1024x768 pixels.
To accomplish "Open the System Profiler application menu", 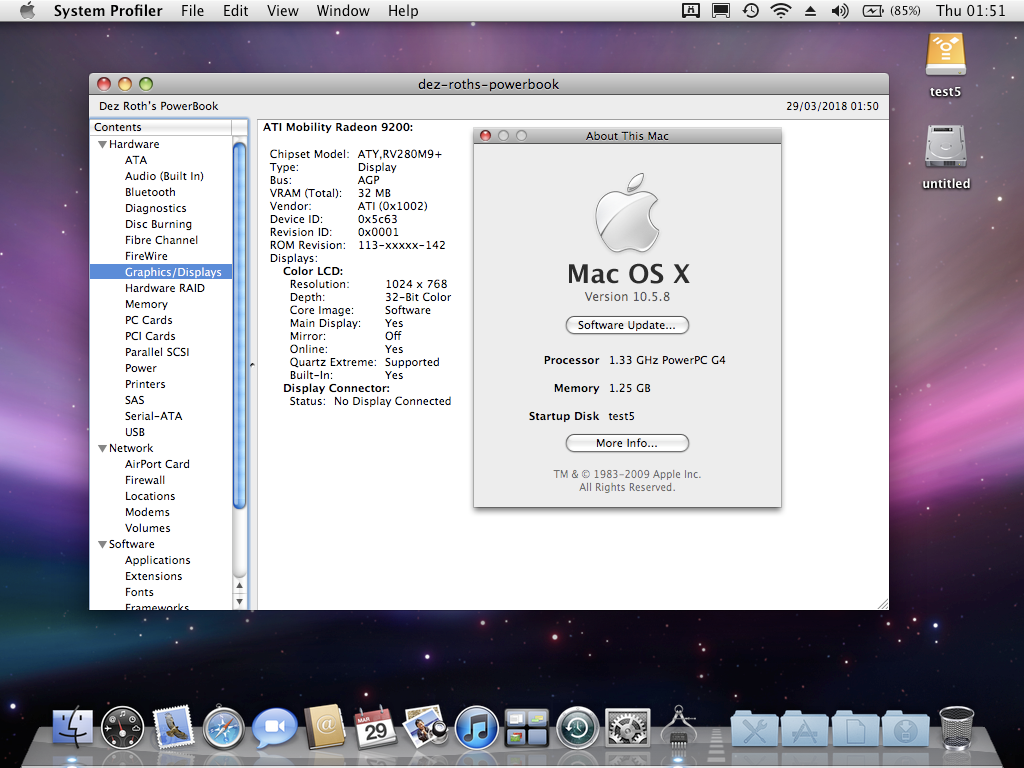I will point(108,11).
